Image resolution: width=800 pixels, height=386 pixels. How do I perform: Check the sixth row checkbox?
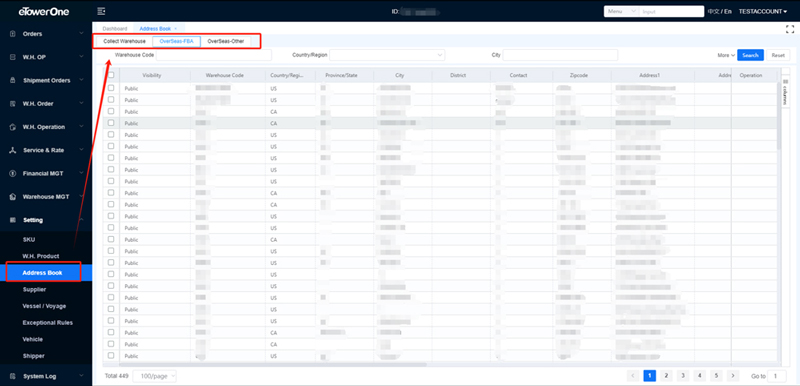(111, 146)
